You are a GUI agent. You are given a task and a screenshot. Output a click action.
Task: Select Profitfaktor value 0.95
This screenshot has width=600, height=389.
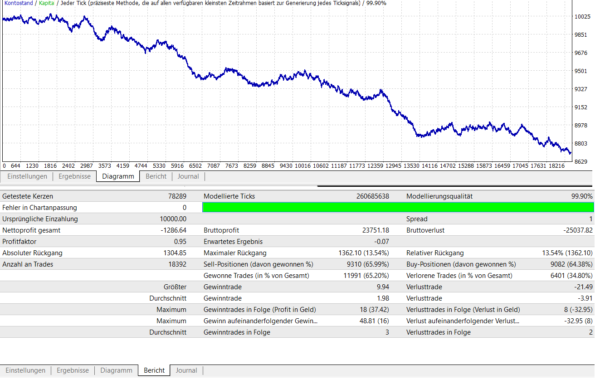(180, 241)
